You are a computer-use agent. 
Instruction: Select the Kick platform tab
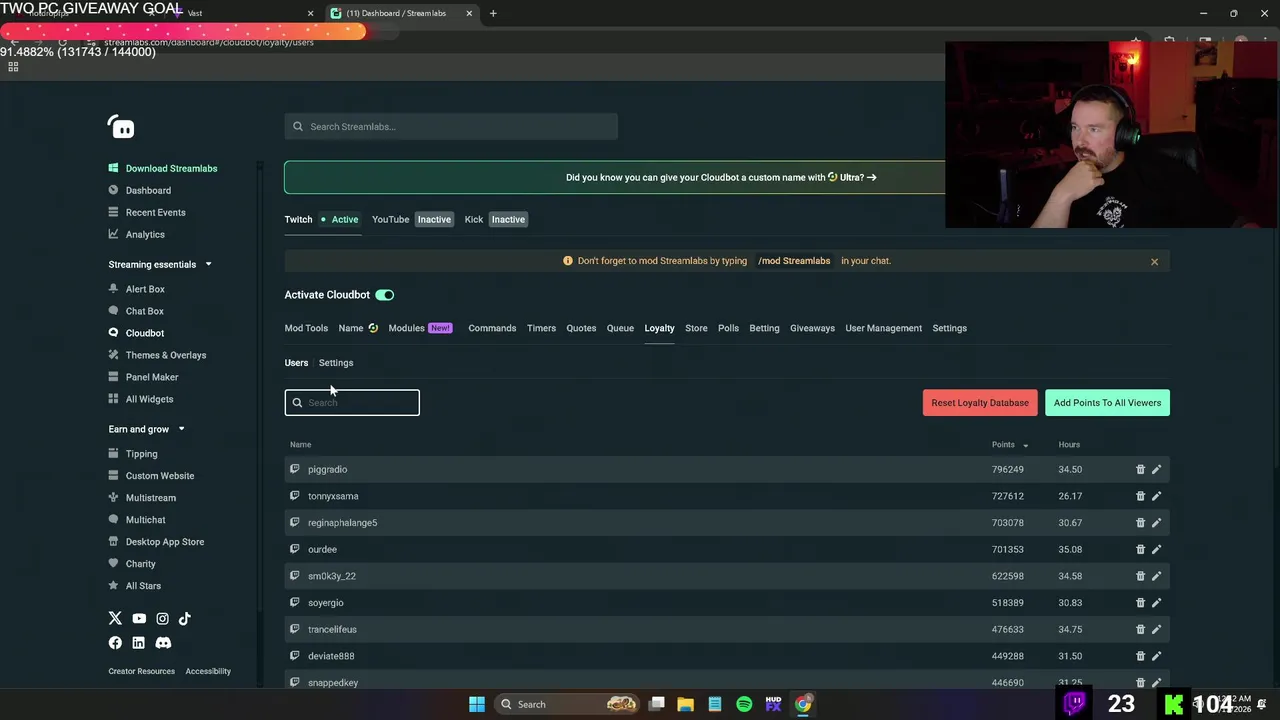click(495, 219)
